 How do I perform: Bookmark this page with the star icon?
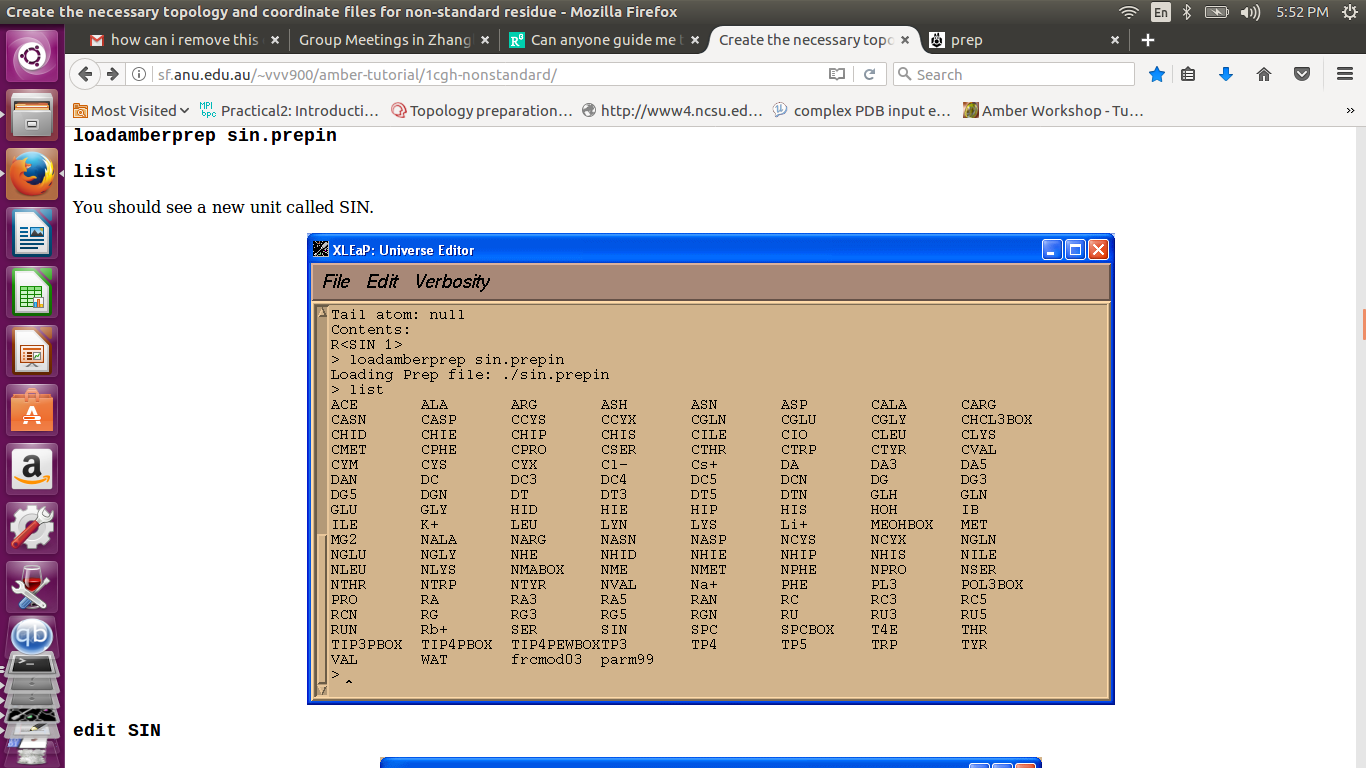coord(1157,74)
